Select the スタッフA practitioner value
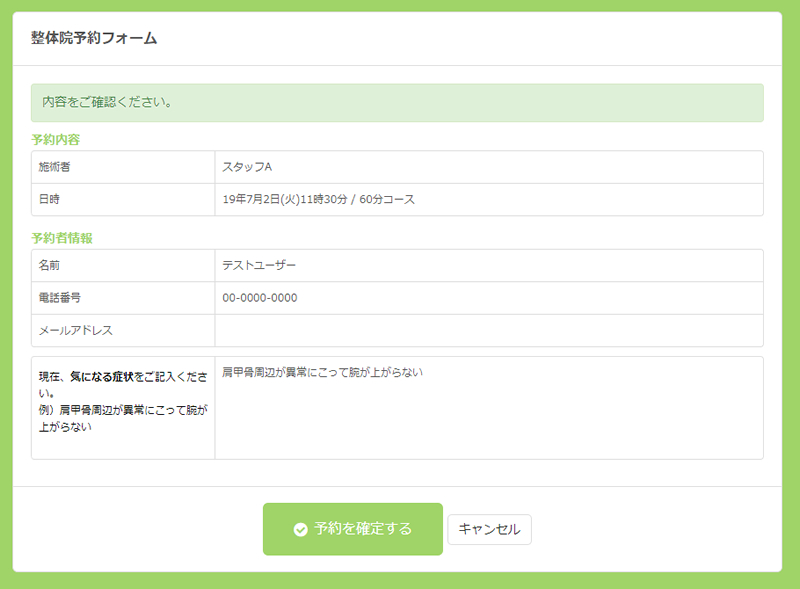 [247, 167]
